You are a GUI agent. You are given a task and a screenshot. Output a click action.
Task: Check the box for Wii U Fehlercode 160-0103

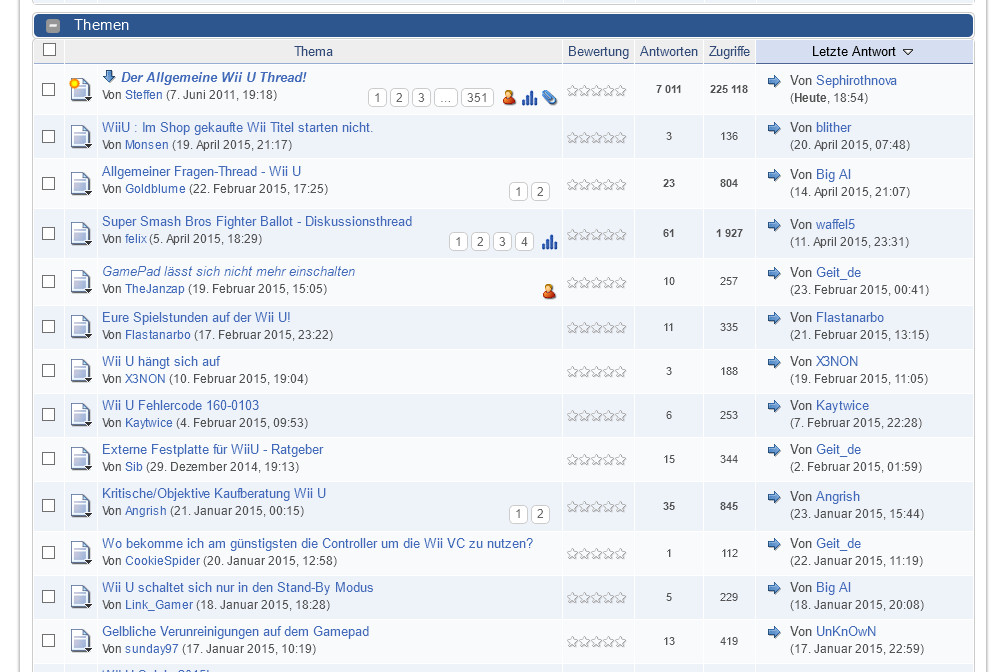coord(48,415)
